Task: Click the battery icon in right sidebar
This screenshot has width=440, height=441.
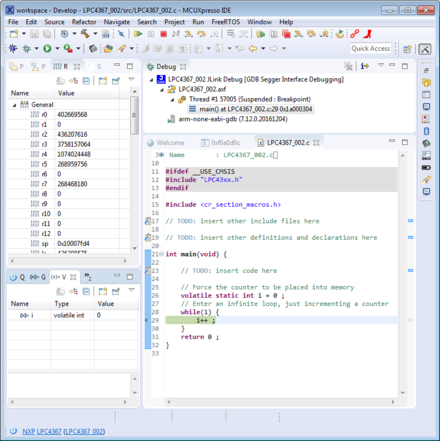Action: (426, 167)
